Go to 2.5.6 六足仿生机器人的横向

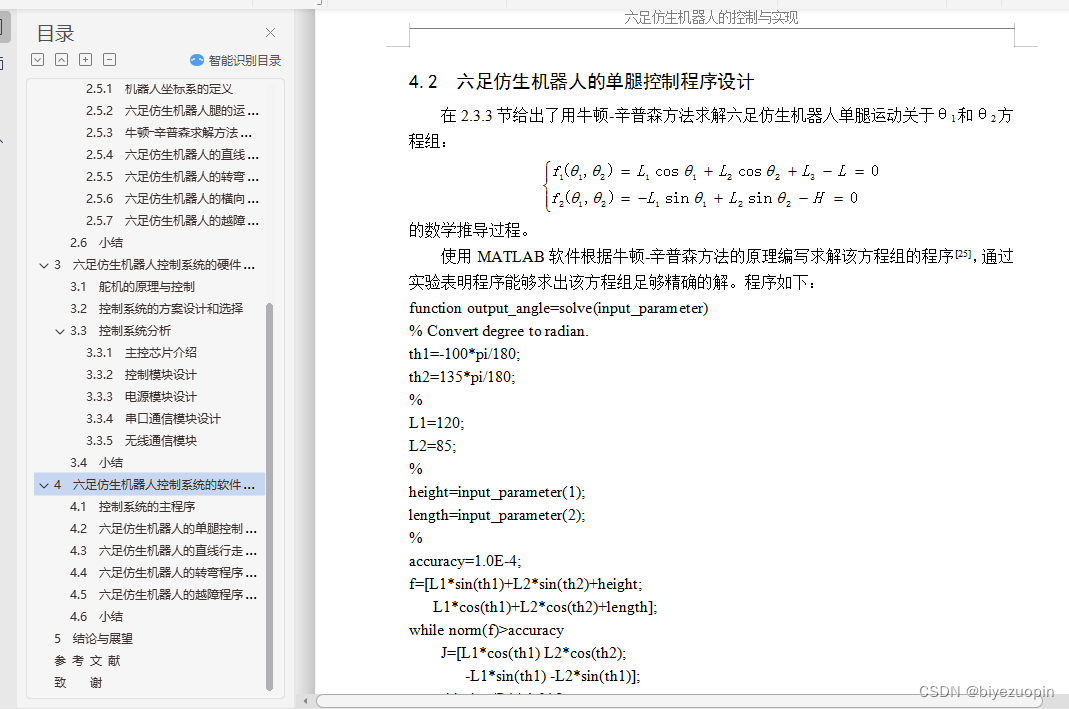pos(172,198)
